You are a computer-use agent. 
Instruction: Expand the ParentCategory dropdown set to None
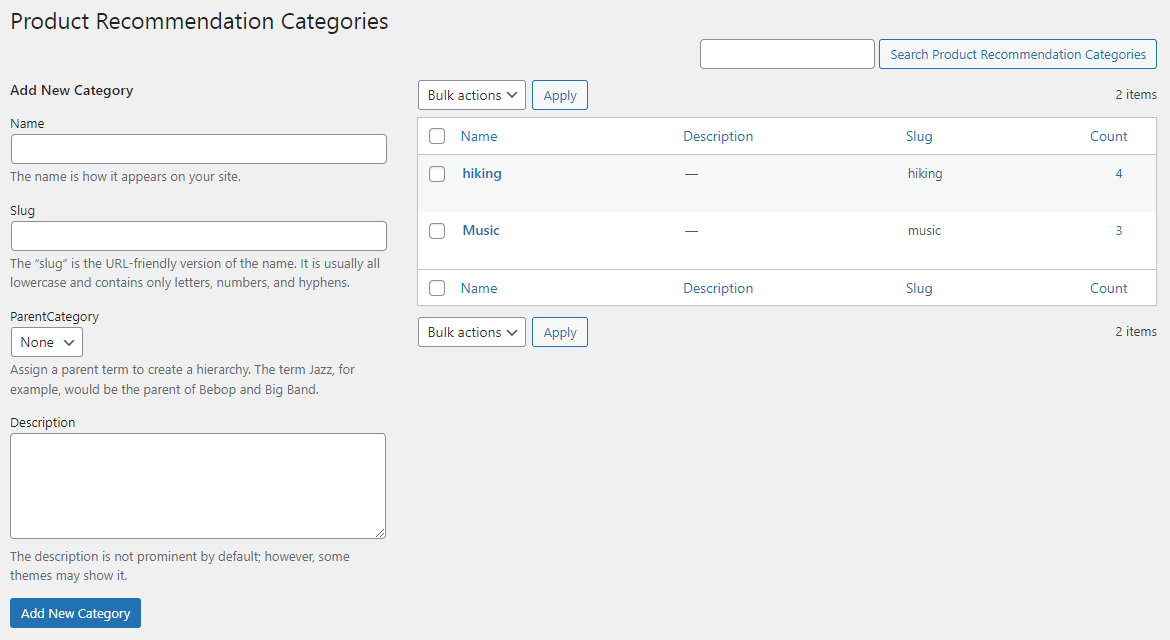[x=47, y=342]
